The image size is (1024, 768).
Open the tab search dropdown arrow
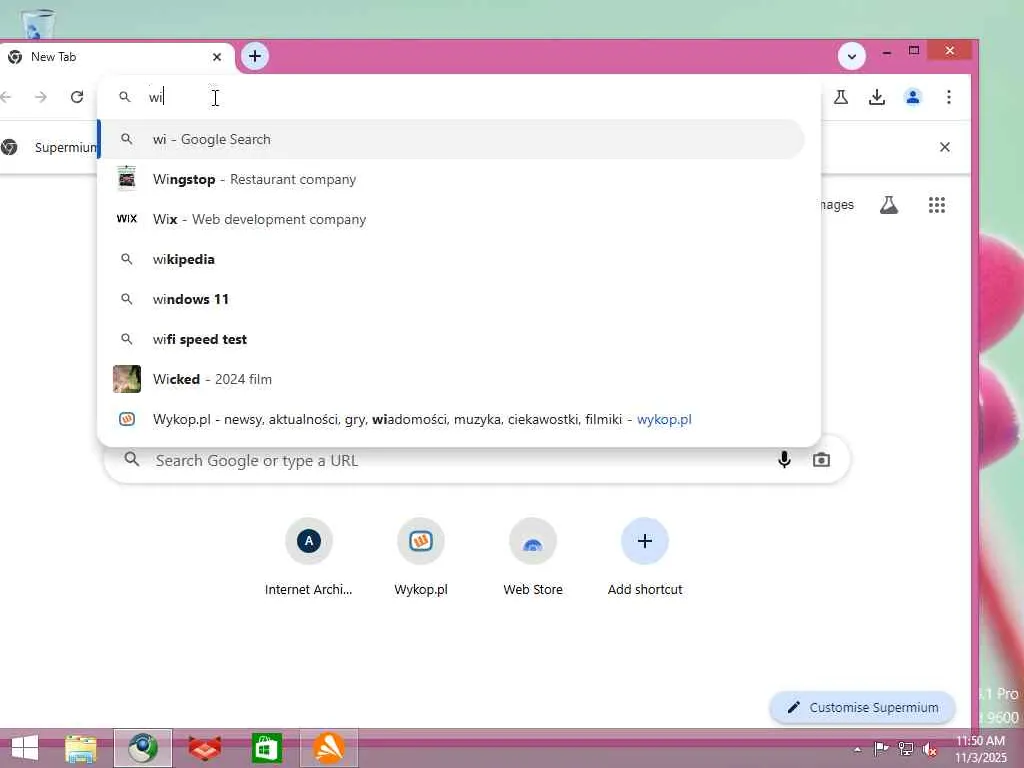coord(852,56)
